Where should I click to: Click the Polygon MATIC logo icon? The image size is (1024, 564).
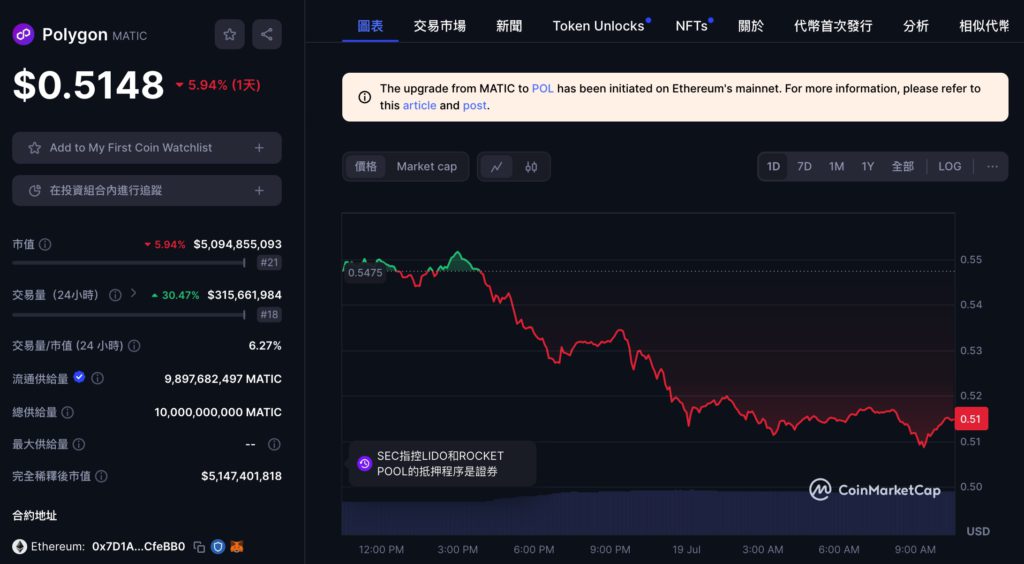[x=24, y=34]
